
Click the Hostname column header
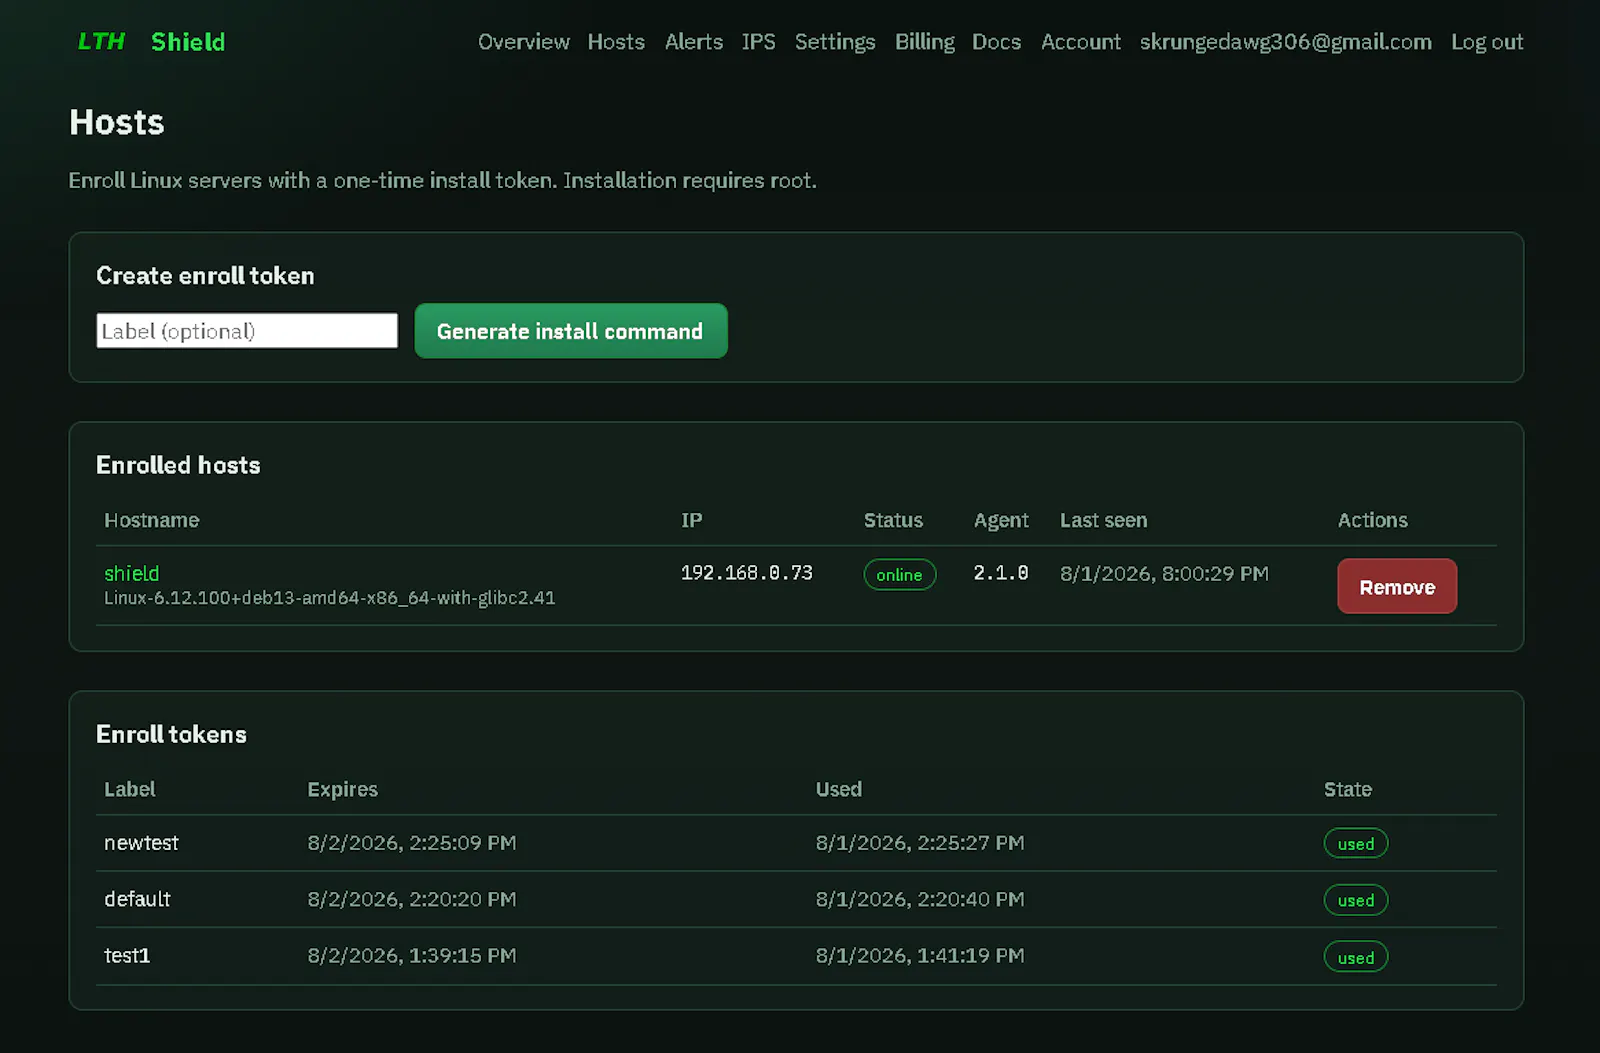pyautogui.click(x=152, y=520)
